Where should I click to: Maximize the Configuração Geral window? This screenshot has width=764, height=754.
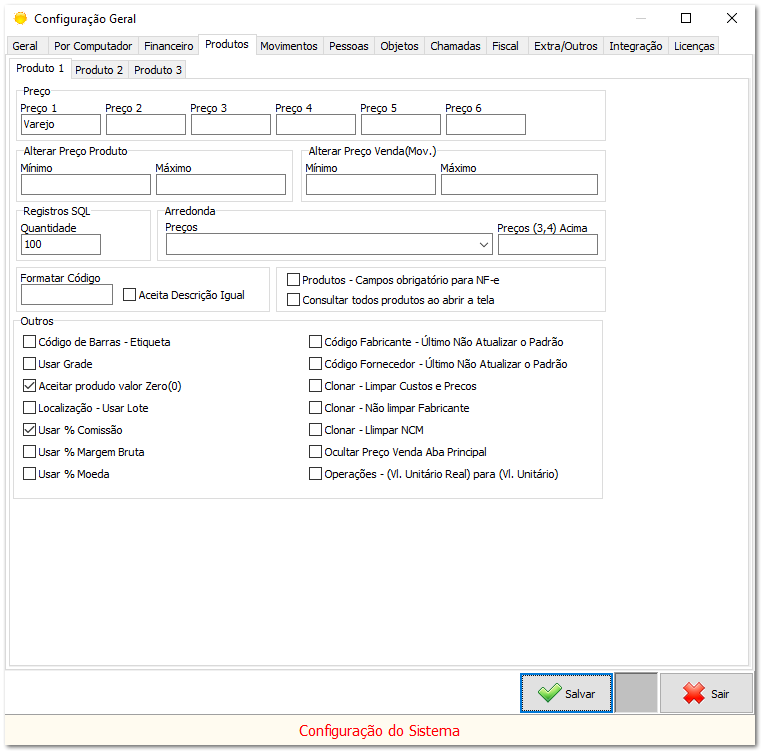pos(686,18)
